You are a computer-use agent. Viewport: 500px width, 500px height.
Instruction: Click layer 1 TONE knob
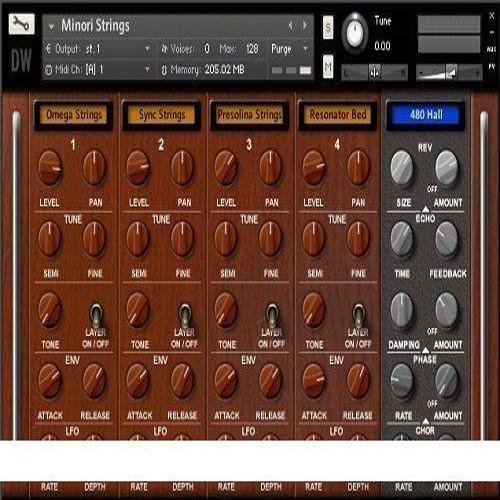pyautogui.click(x=50, y=310)
